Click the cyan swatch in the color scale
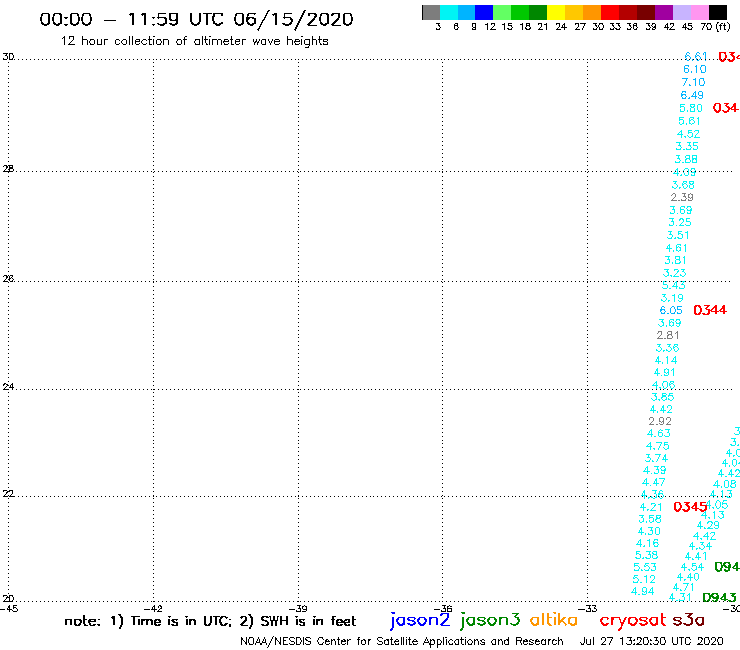Screen dimensions: 740x650 [x=449, y=12]
